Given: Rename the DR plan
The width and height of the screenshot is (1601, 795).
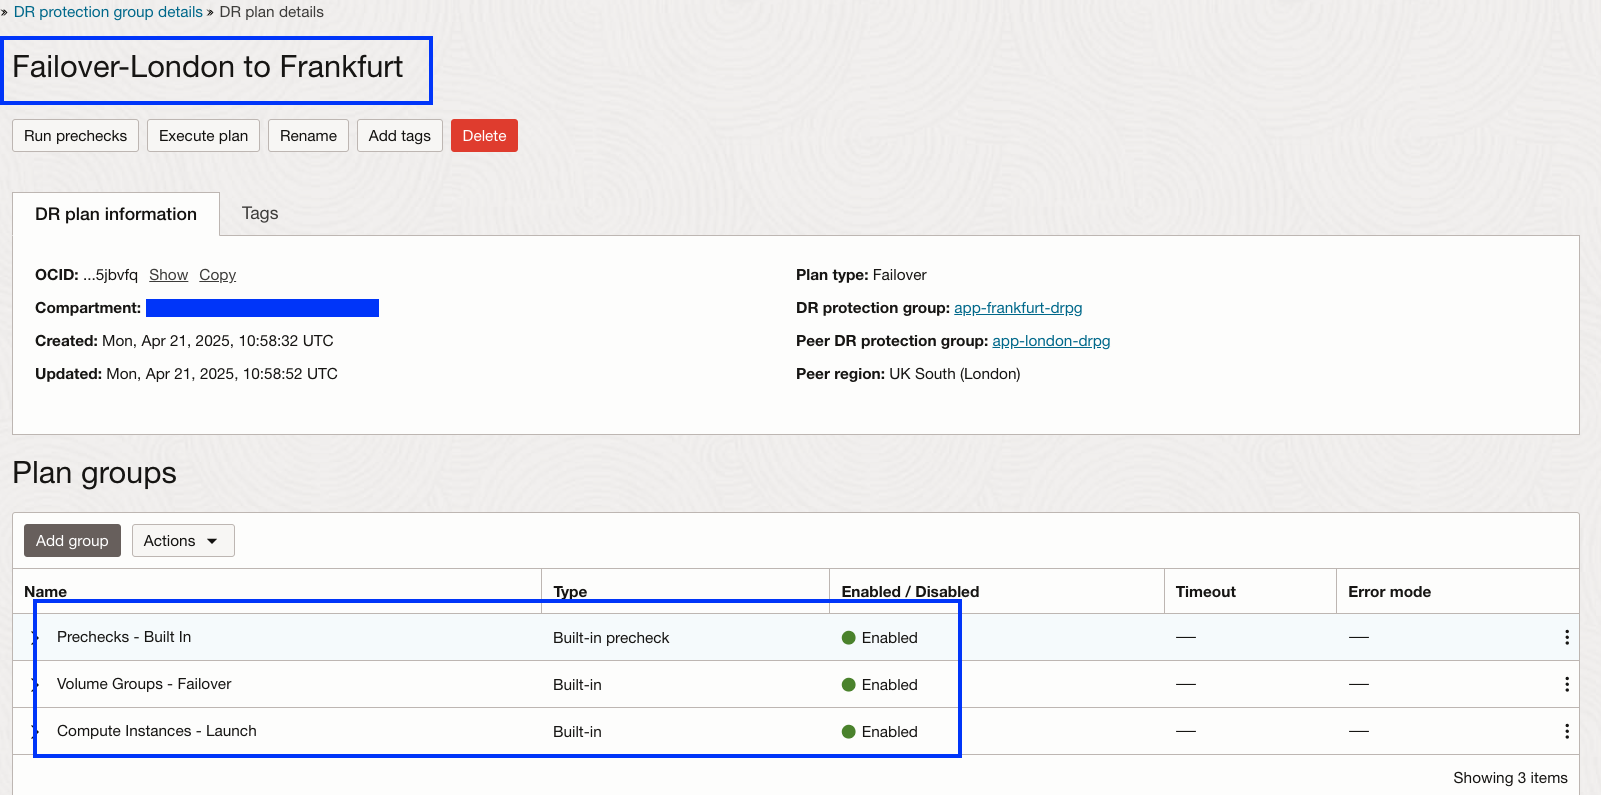Looking at the screenshot, I should 308,136.
